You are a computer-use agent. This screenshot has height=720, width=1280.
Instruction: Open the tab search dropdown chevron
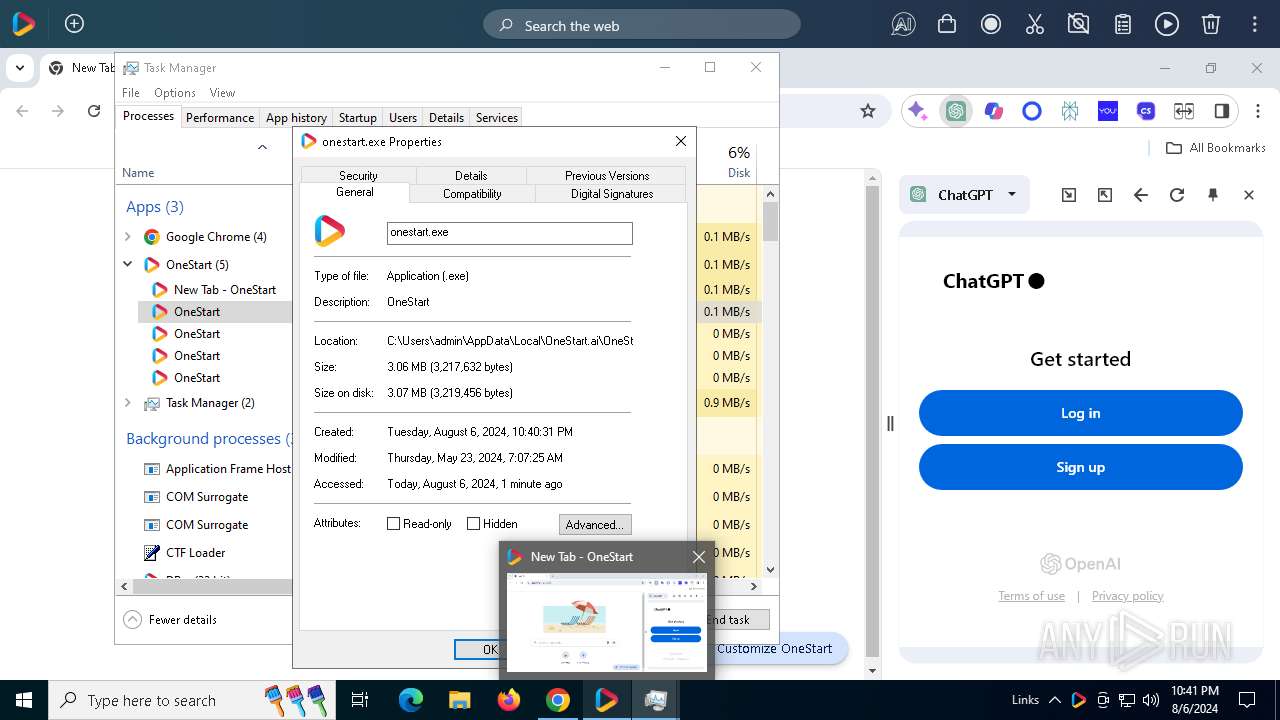pyautogui.click(x=19, y=68)
